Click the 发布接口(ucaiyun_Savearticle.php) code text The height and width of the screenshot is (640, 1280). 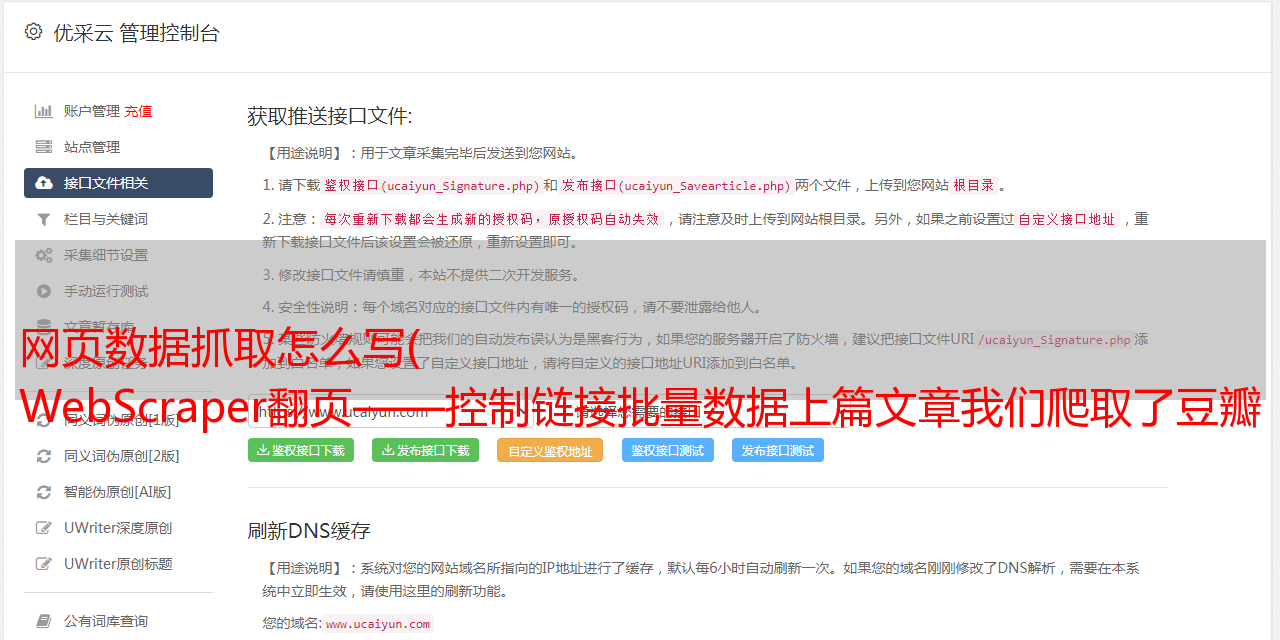coord(676,185)
